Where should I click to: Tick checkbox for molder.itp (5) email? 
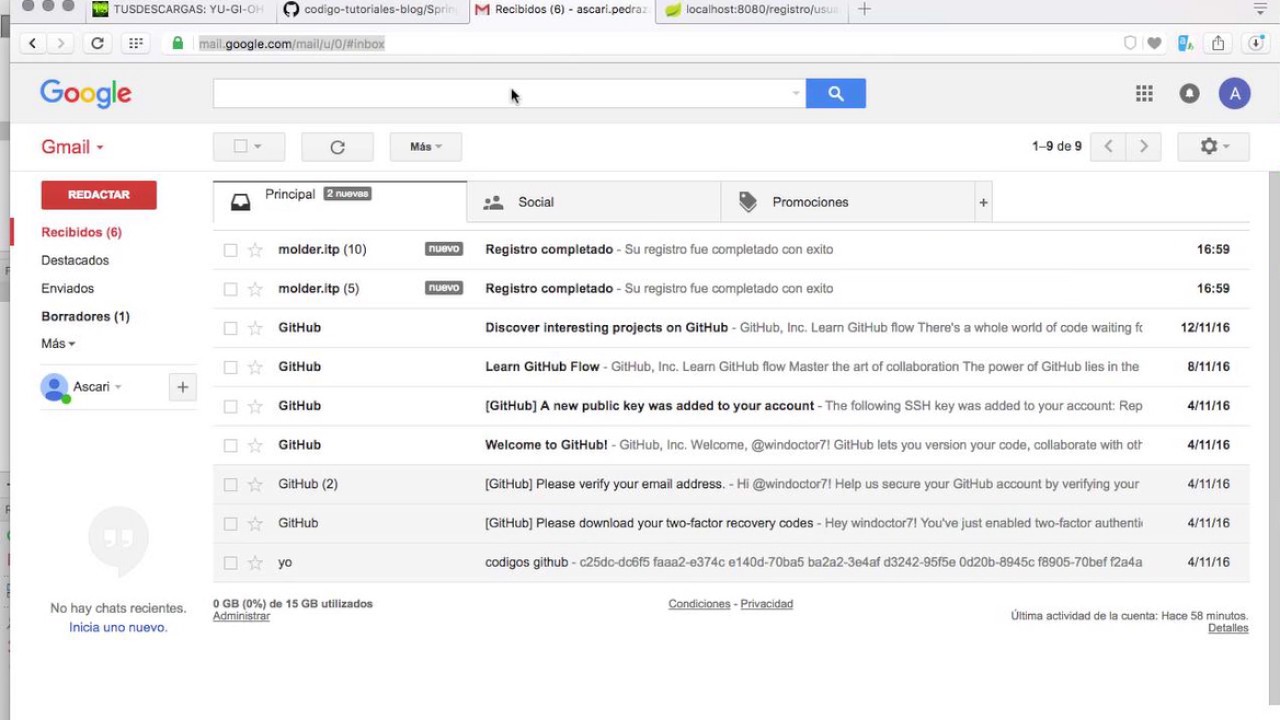(x=230, y=289)
